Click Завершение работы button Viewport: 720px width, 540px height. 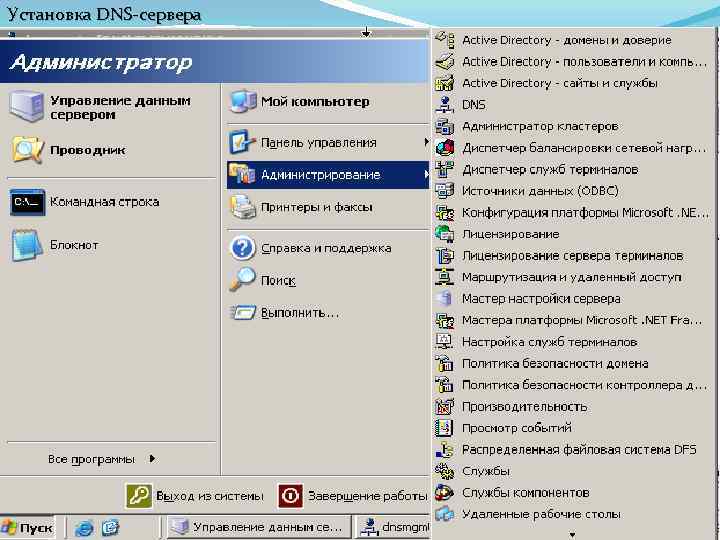(353, 496)
